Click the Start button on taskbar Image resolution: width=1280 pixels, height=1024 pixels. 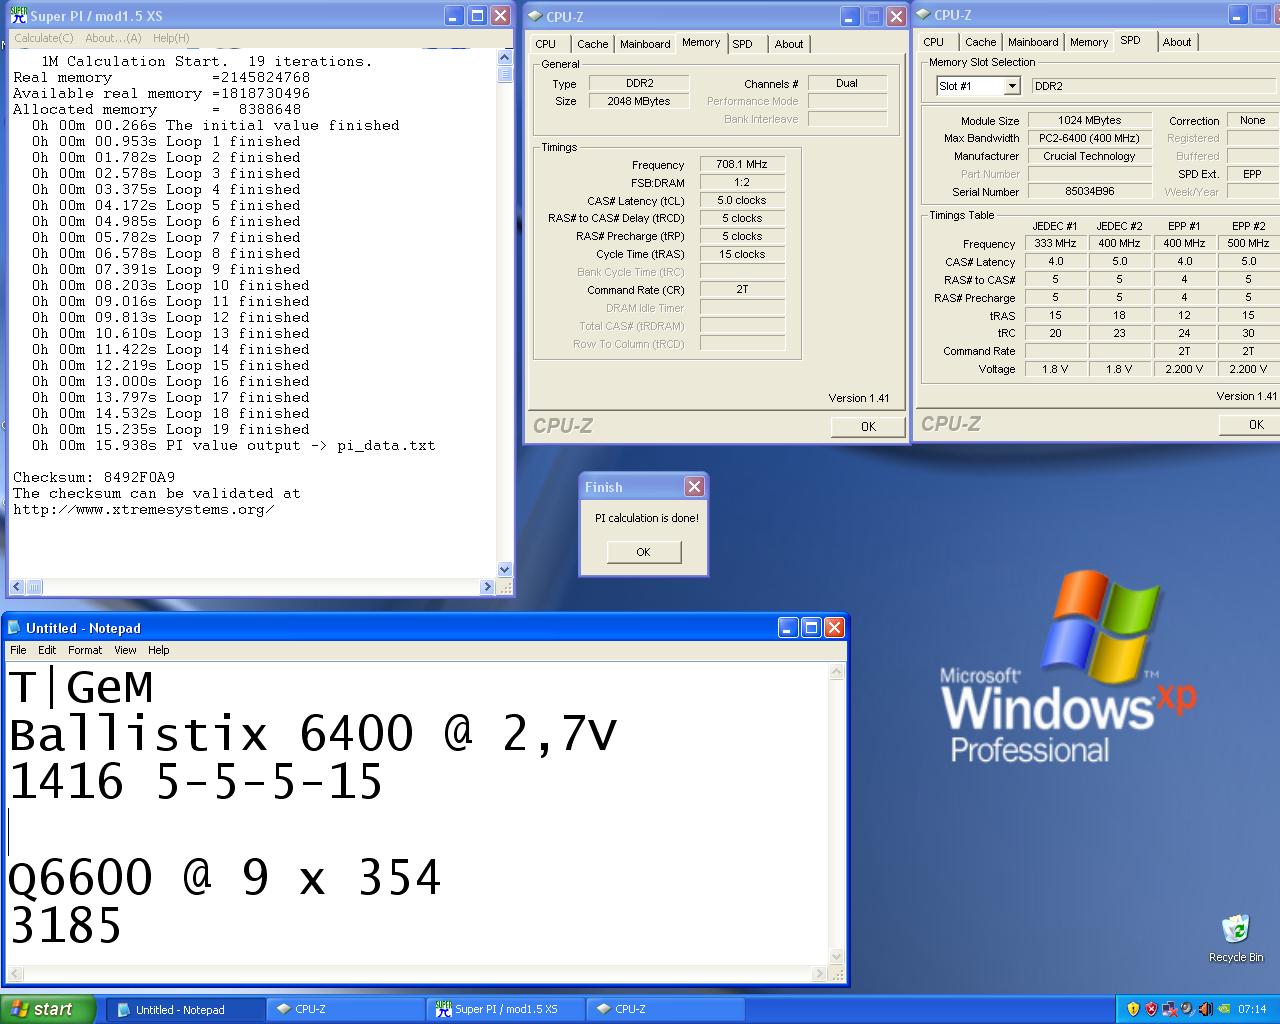click(48, 1009)
